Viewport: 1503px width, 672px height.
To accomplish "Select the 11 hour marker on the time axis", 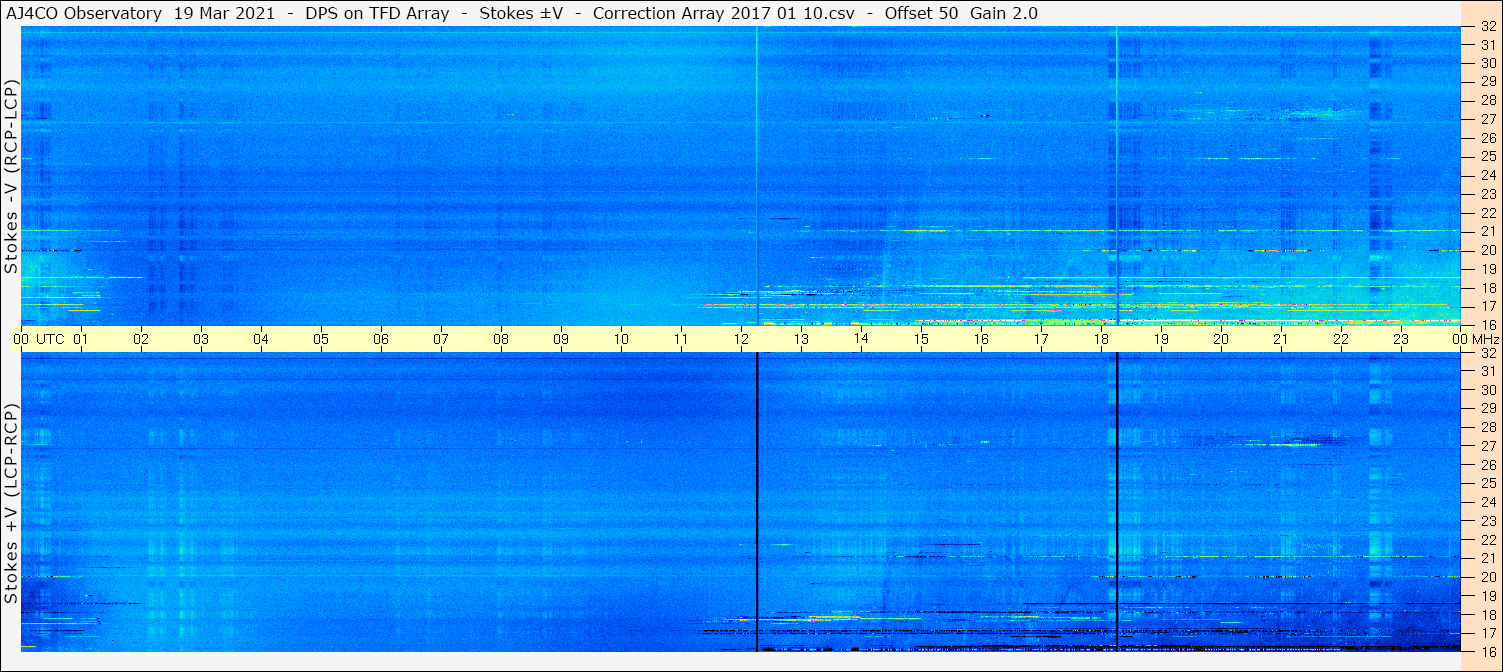I will click(x=681, y=340).
